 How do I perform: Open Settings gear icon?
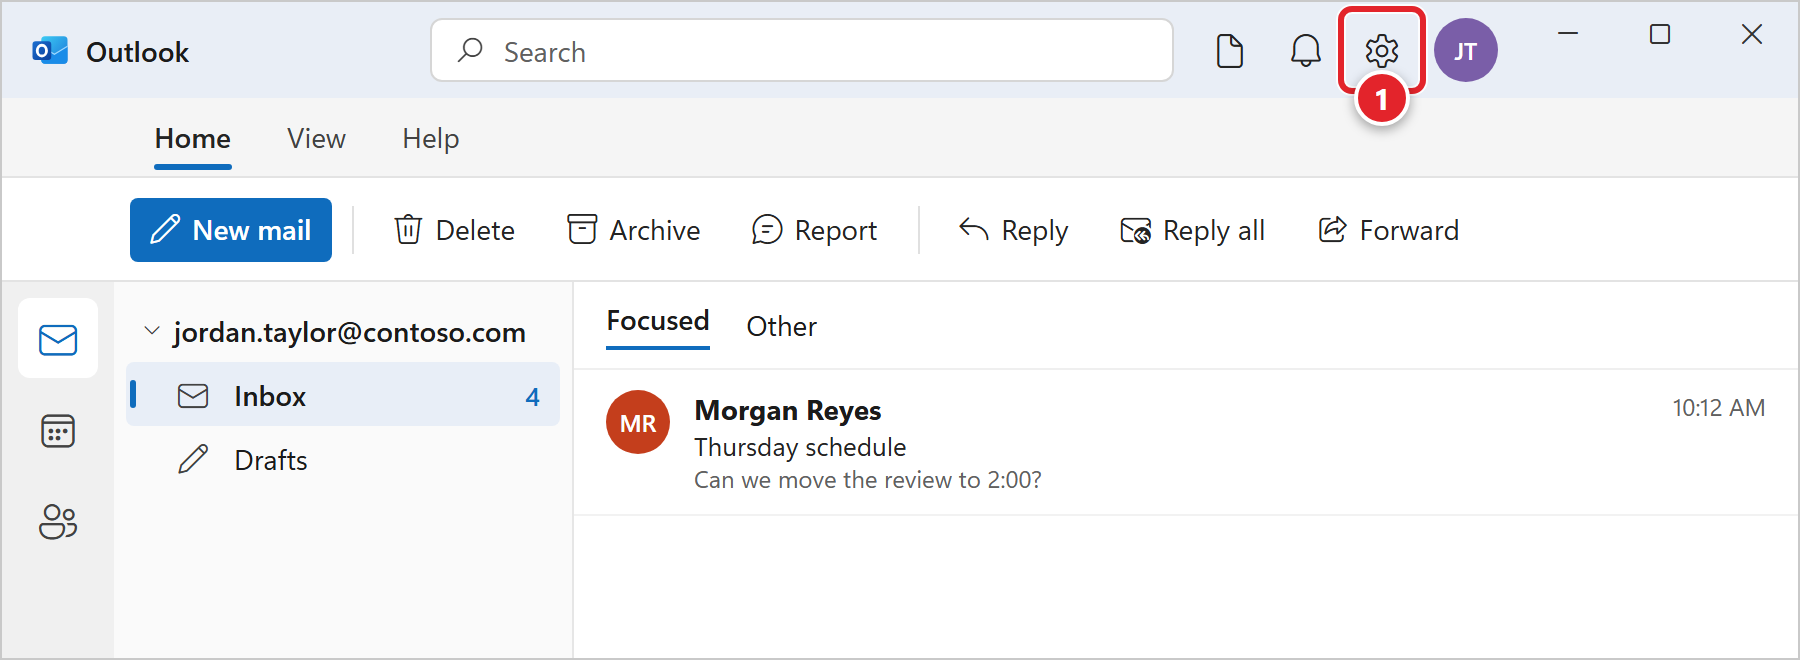tap(1382, 50)
